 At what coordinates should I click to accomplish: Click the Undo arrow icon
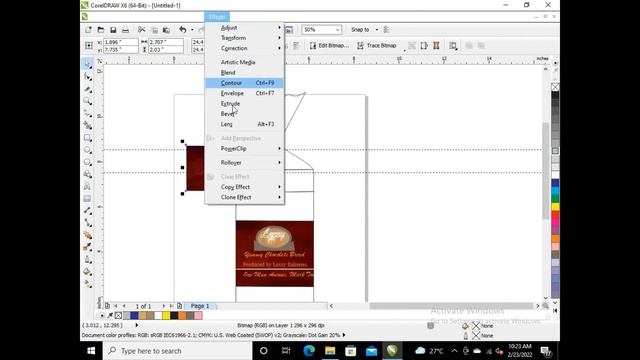[x=182, y=30]
